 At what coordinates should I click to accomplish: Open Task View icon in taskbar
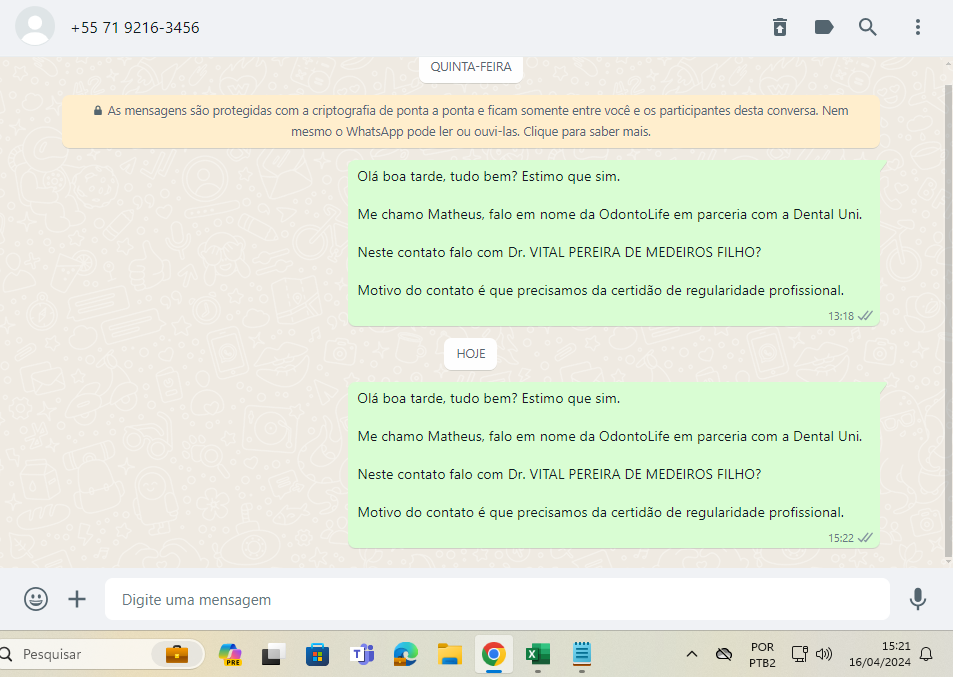(274, 654)
